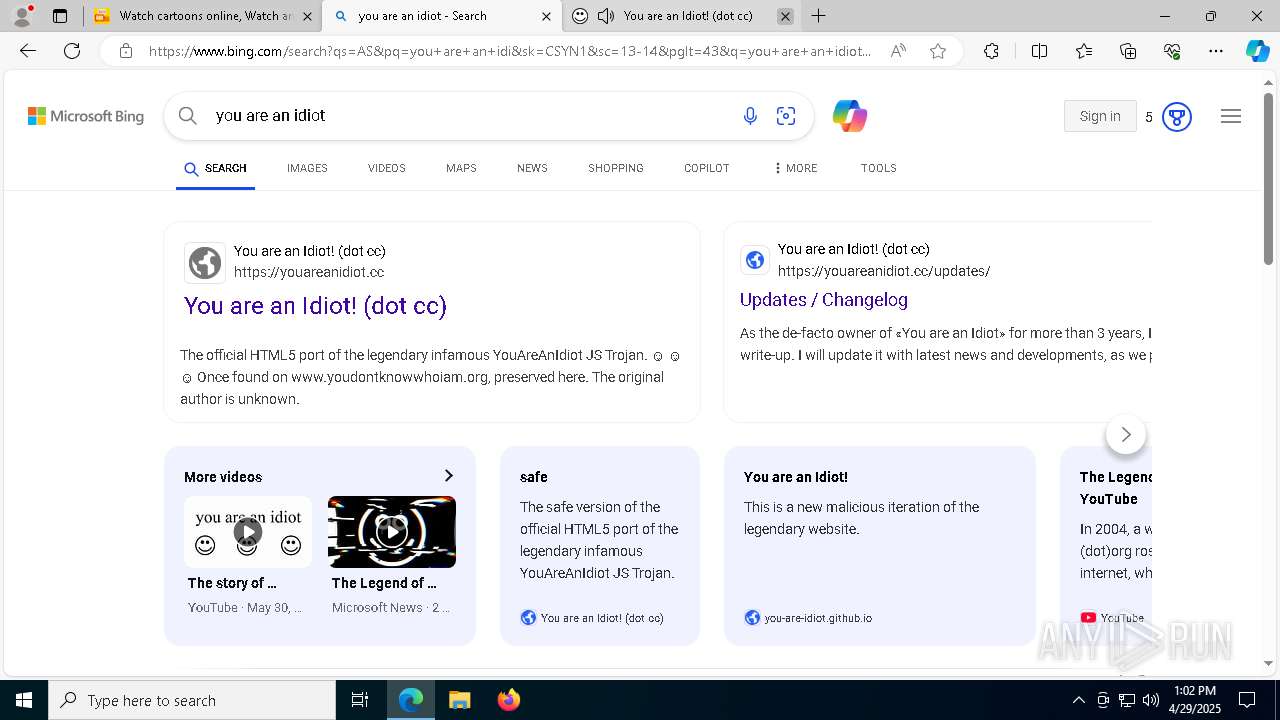
Task: Open Edge Settings and more menu
Action: pos(1216,51)
